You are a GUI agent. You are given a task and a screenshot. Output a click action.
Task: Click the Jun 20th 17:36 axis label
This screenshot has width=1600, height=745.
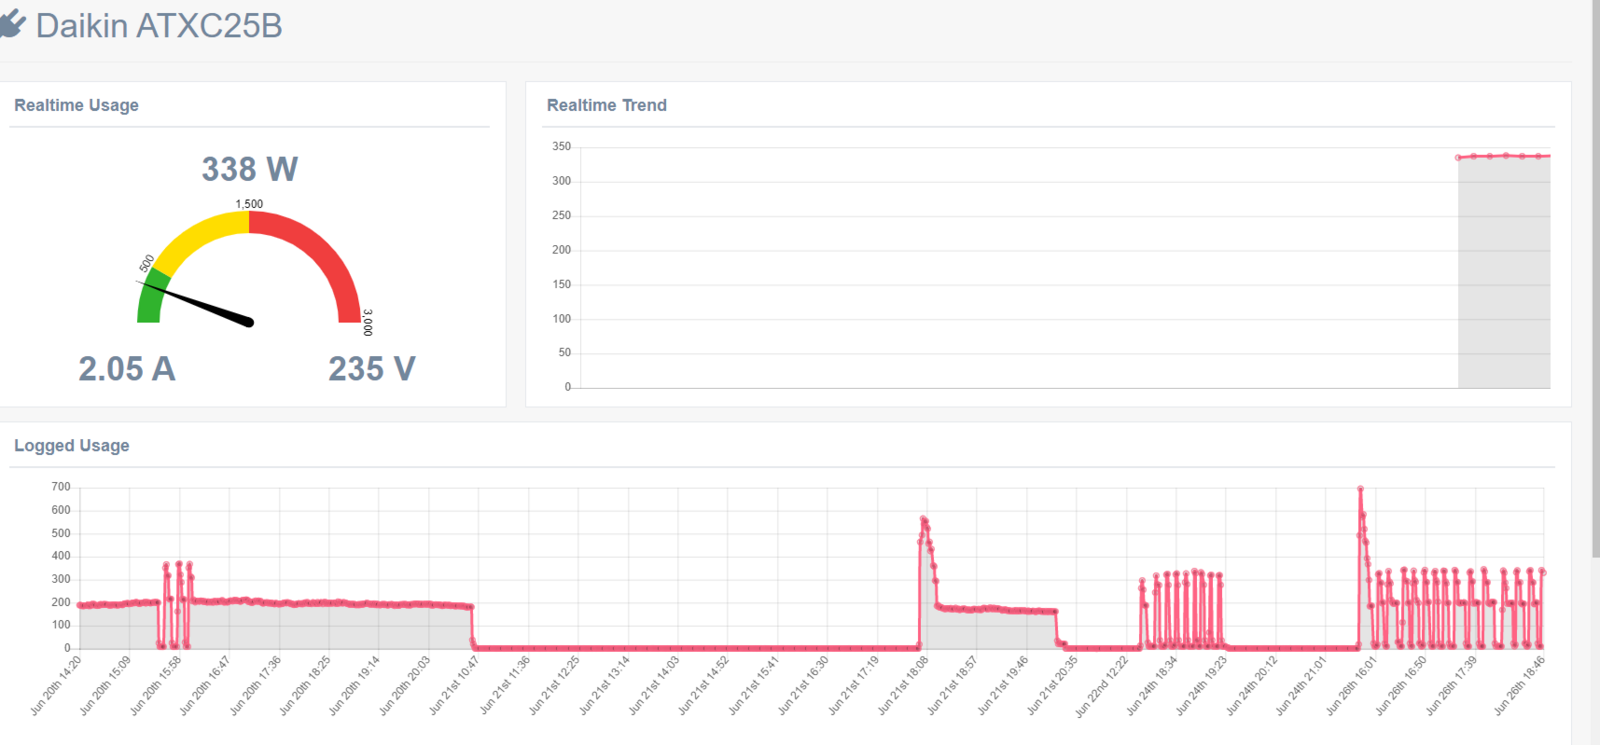(x=256, y=685)
